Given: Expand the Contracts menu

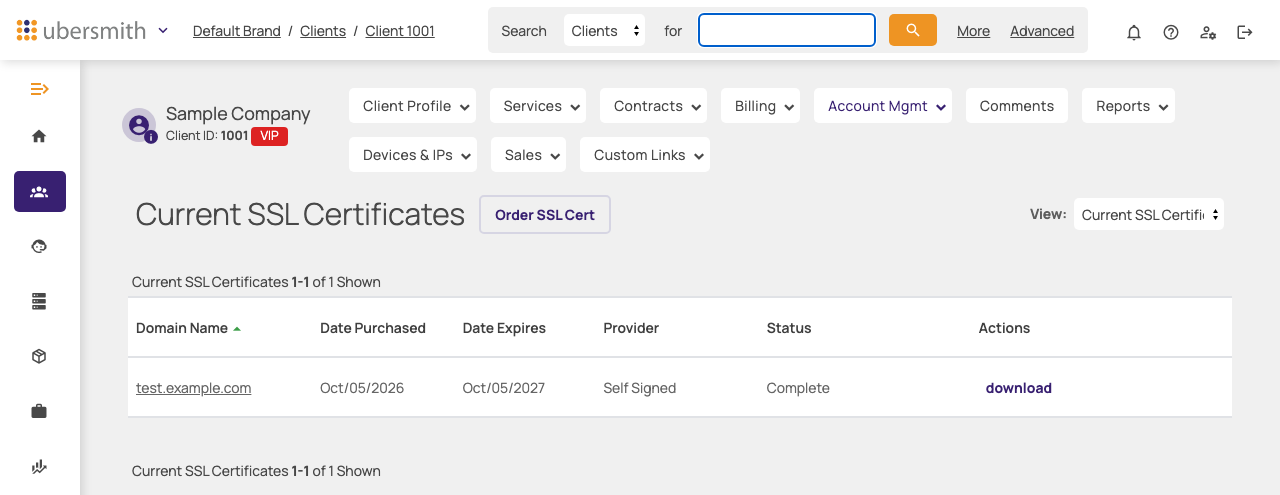Looking at the screenshot, I should click(653, 106).
